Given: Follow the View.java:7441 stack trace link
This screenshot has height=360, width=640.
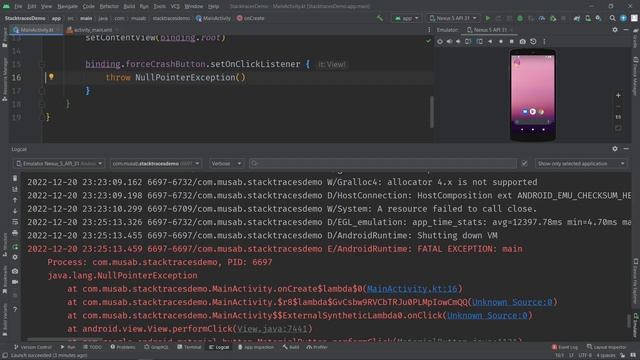Looking at the screenshot, I should [272, 329].
